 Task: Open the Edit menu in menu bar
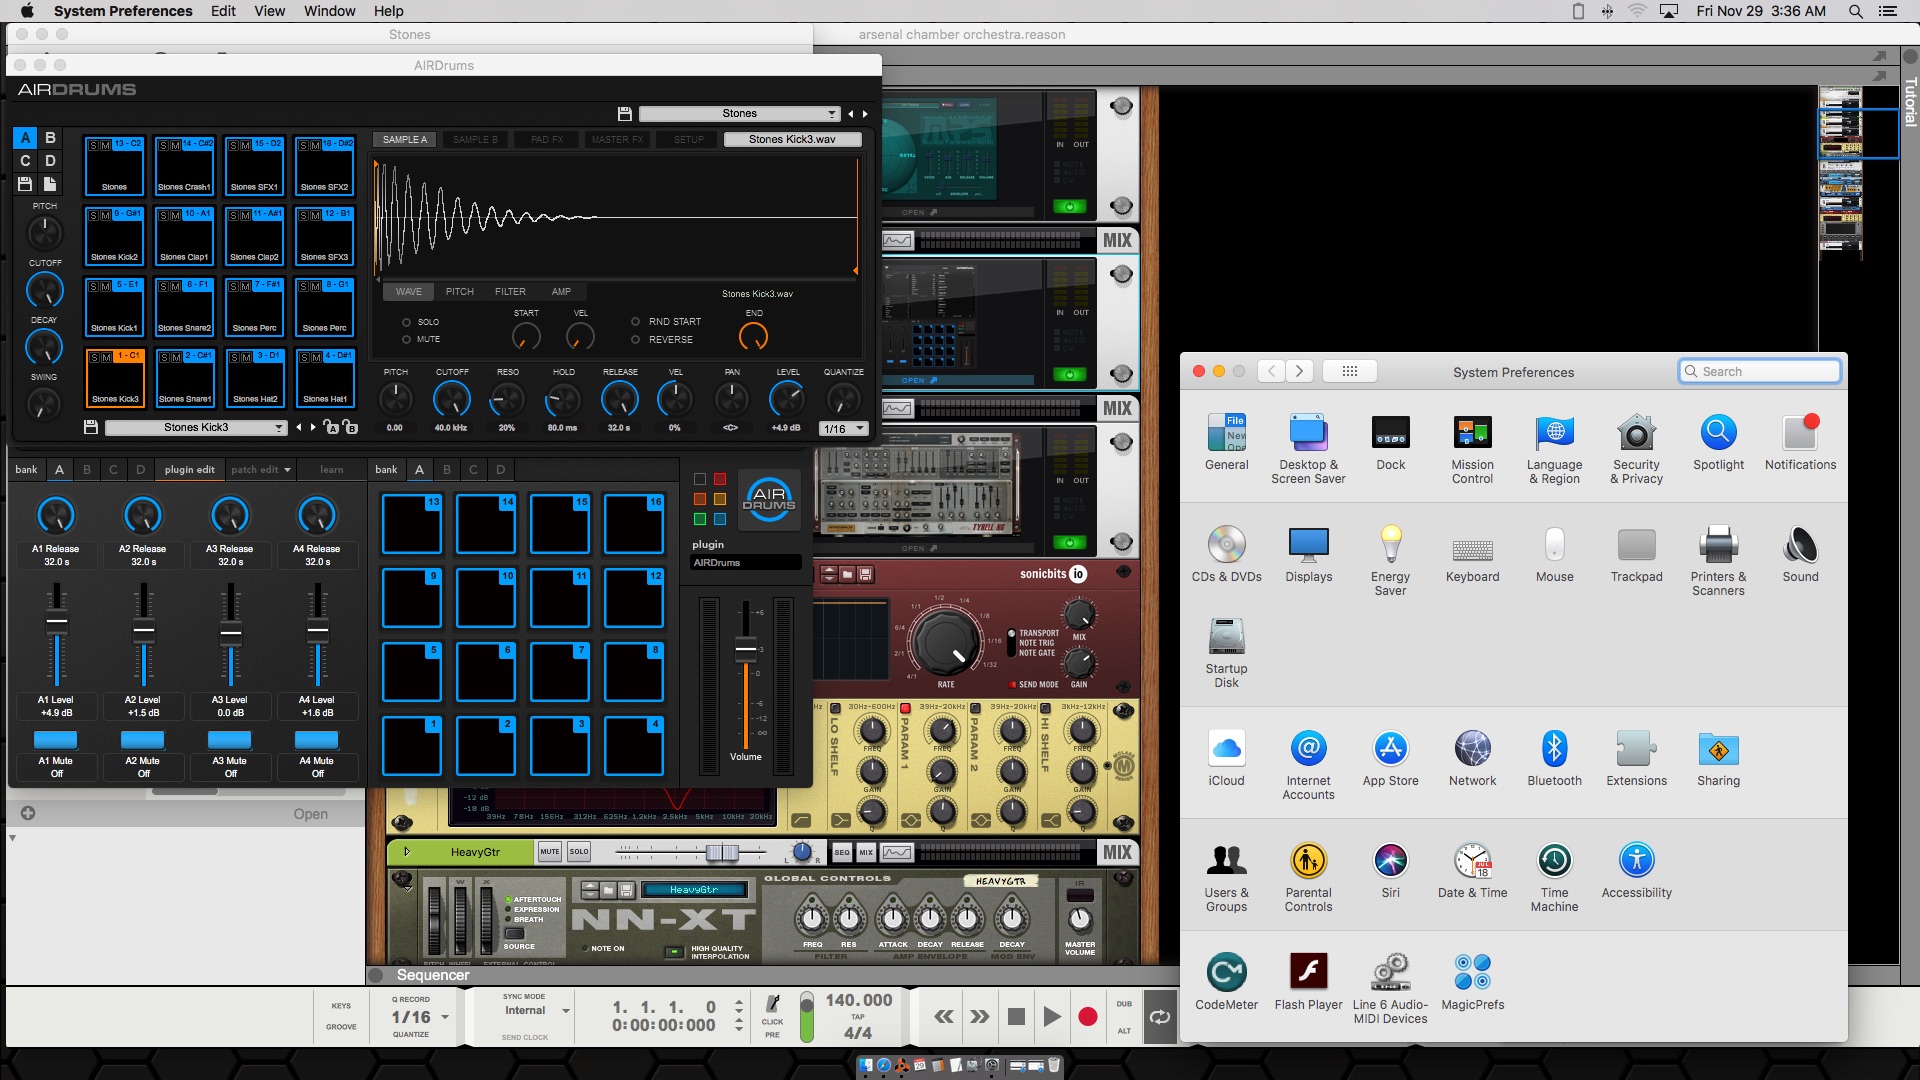point(223,11)
